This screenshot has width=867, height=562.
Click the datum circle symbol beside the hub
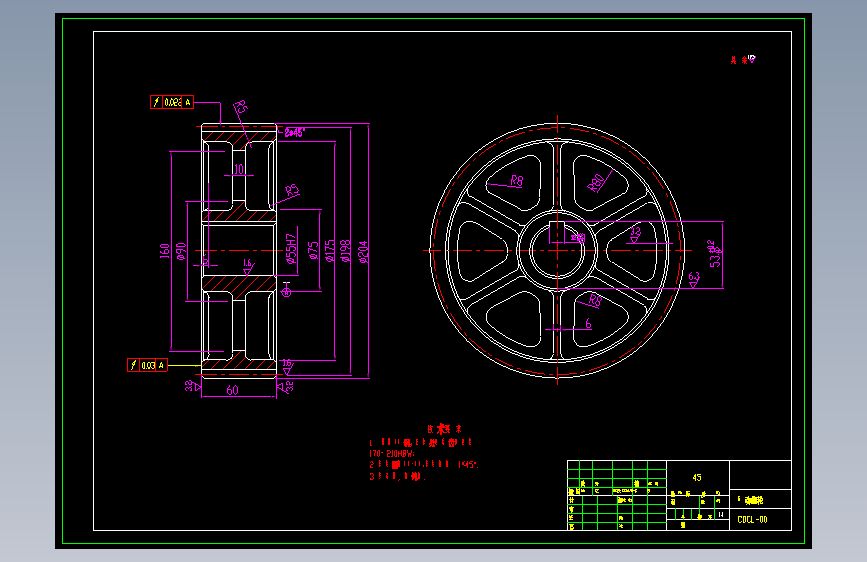[x=286, y=290]
